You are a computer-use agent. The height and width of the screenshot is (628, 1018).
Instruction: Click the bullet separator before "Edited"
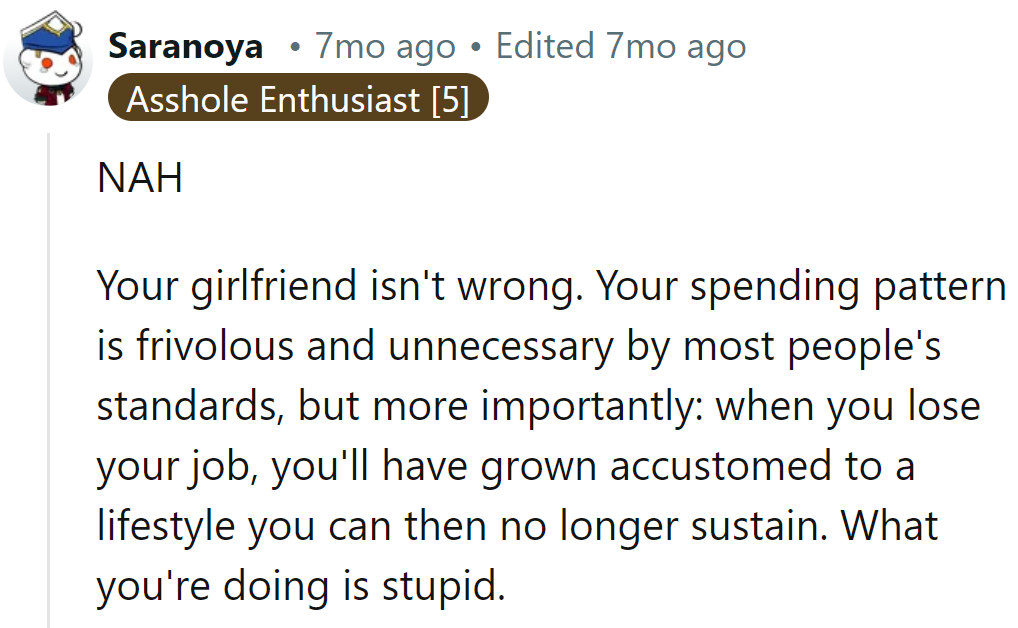pos(475,47)
